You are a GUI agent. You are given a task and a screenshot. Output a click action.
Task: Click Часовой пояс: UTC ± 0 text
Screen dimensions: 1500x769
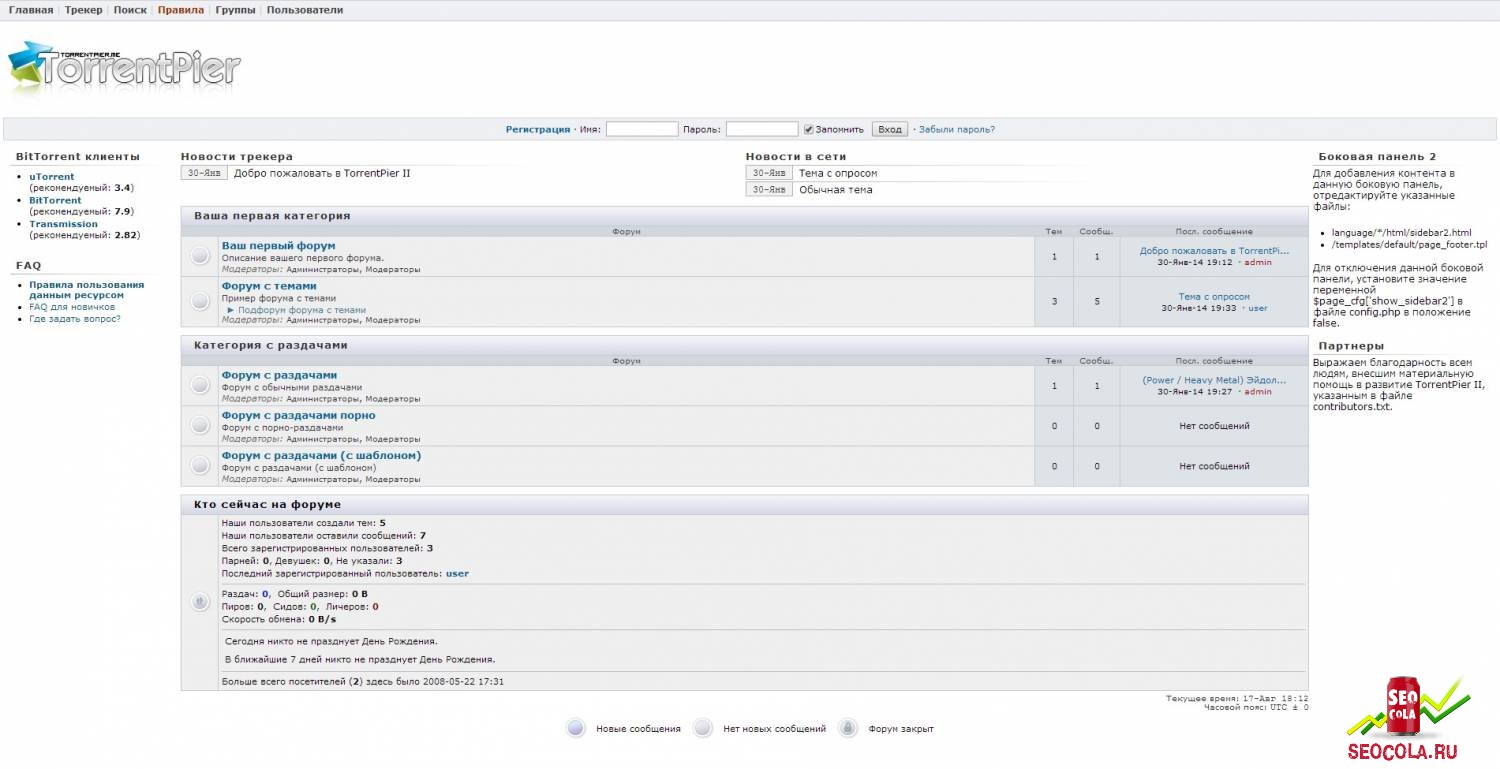pyautogui.click(x=1256, y=707)
